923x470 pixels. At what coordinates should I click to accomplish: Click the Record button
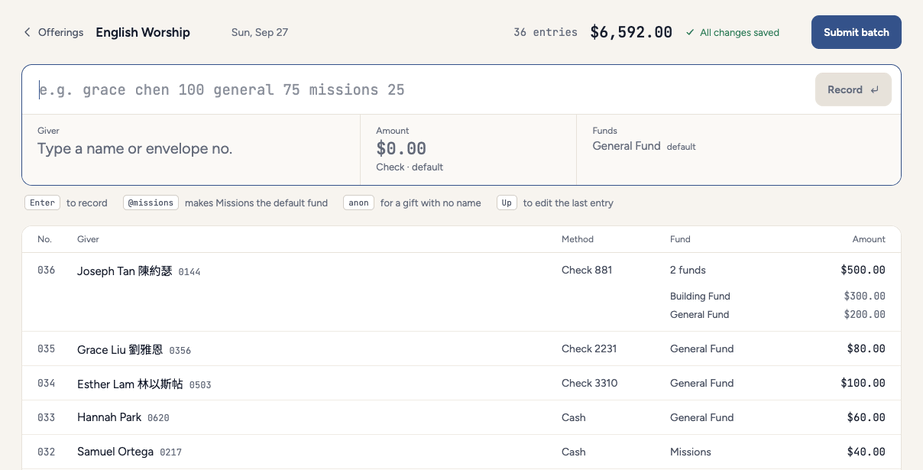coord(853,90)
